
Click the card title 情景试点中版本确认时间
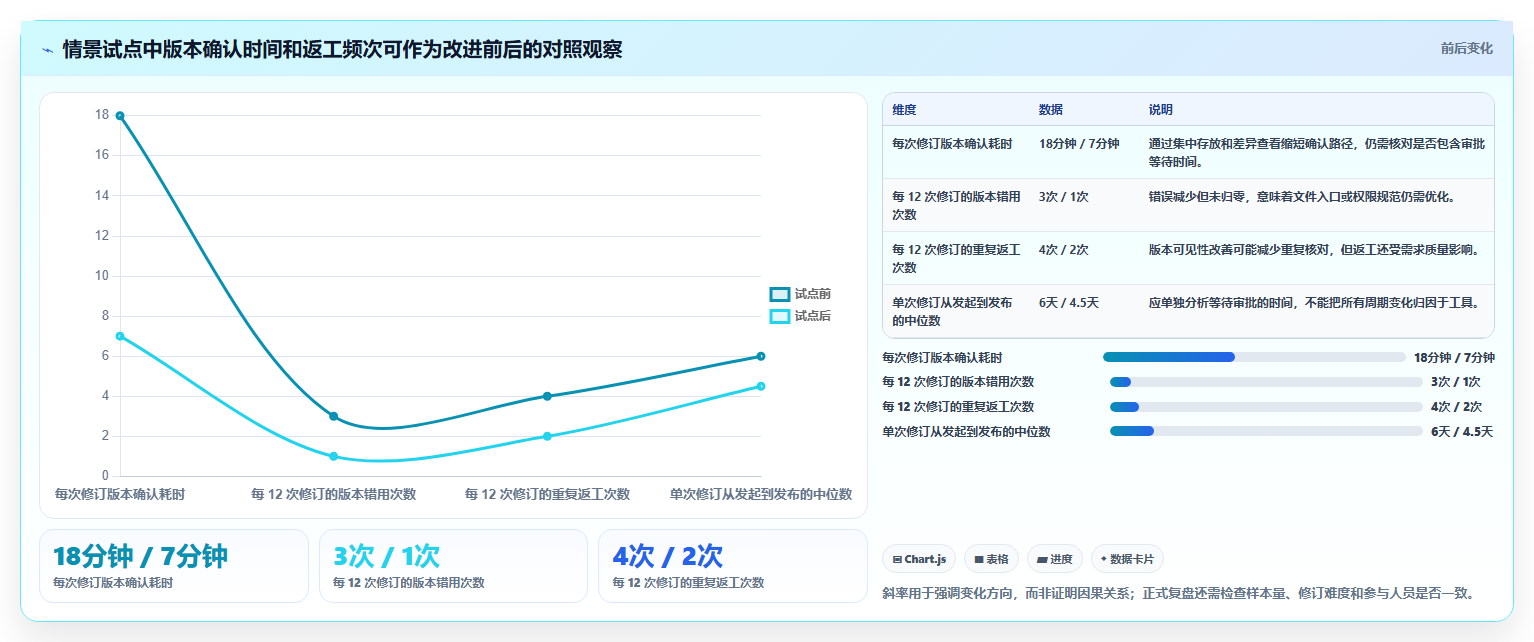click(342, 49)
